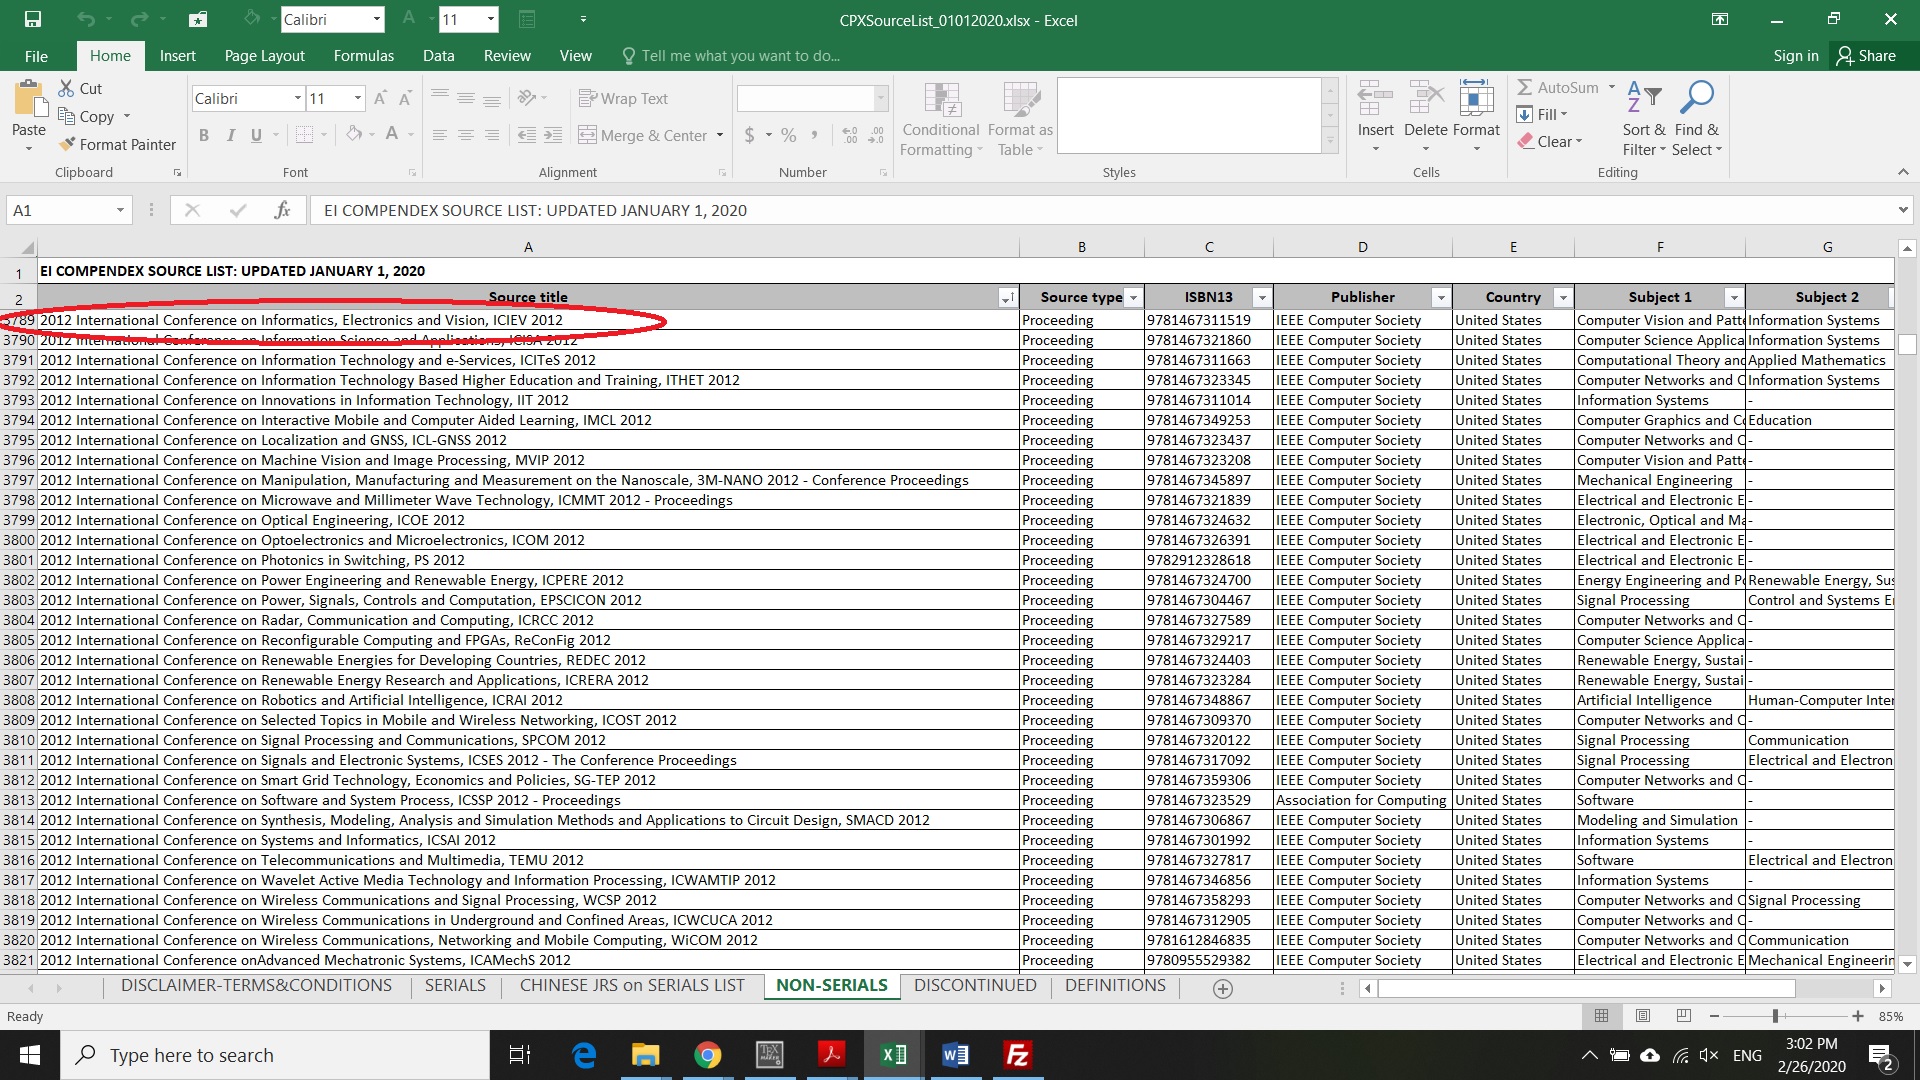
Task: Click the Wrap Text icon
Action: click(x=587, y=98)
